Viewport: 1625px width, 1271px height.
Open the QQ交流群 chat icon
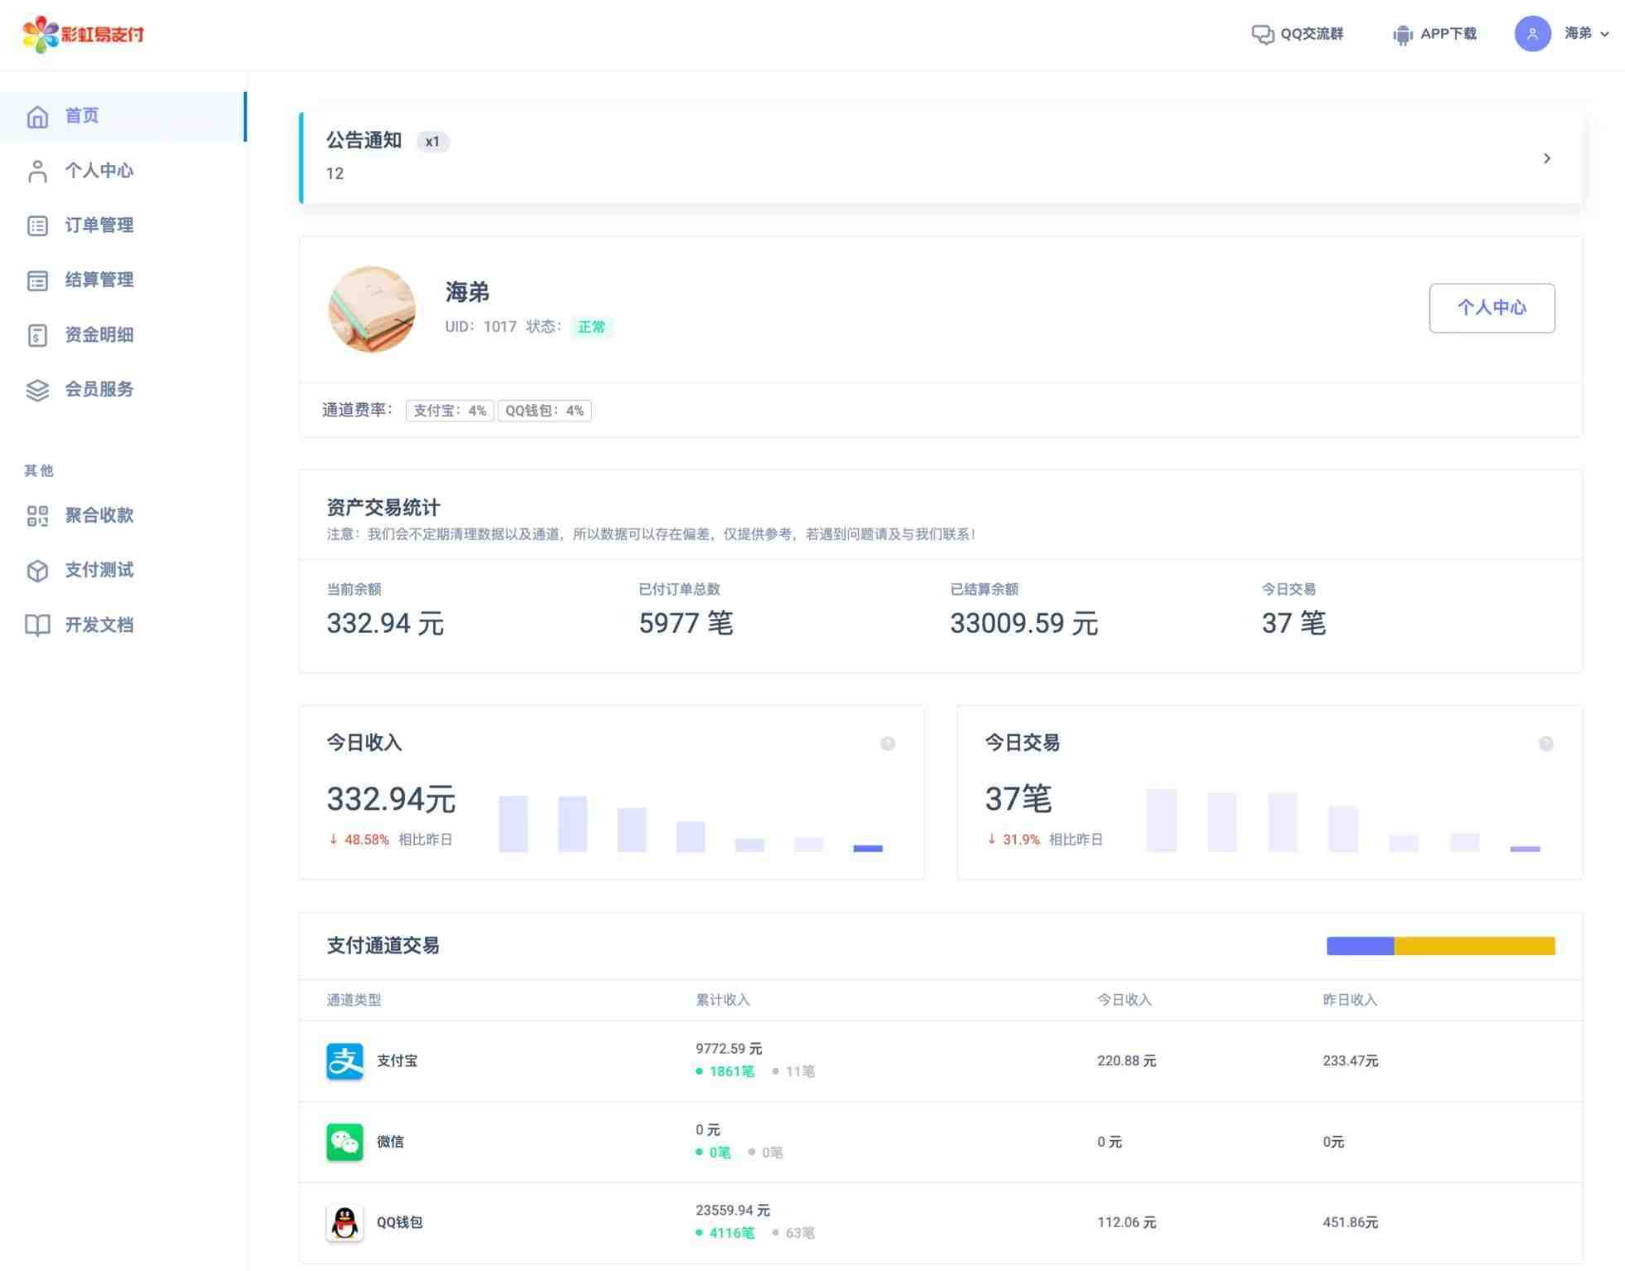click(1262, 34)
